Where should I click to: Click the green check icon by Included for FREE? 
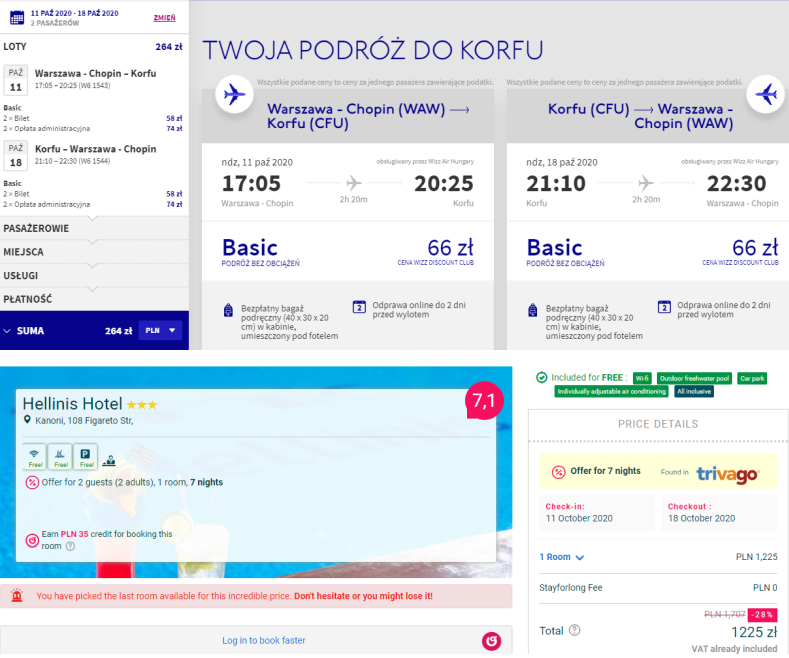[542, 377]
